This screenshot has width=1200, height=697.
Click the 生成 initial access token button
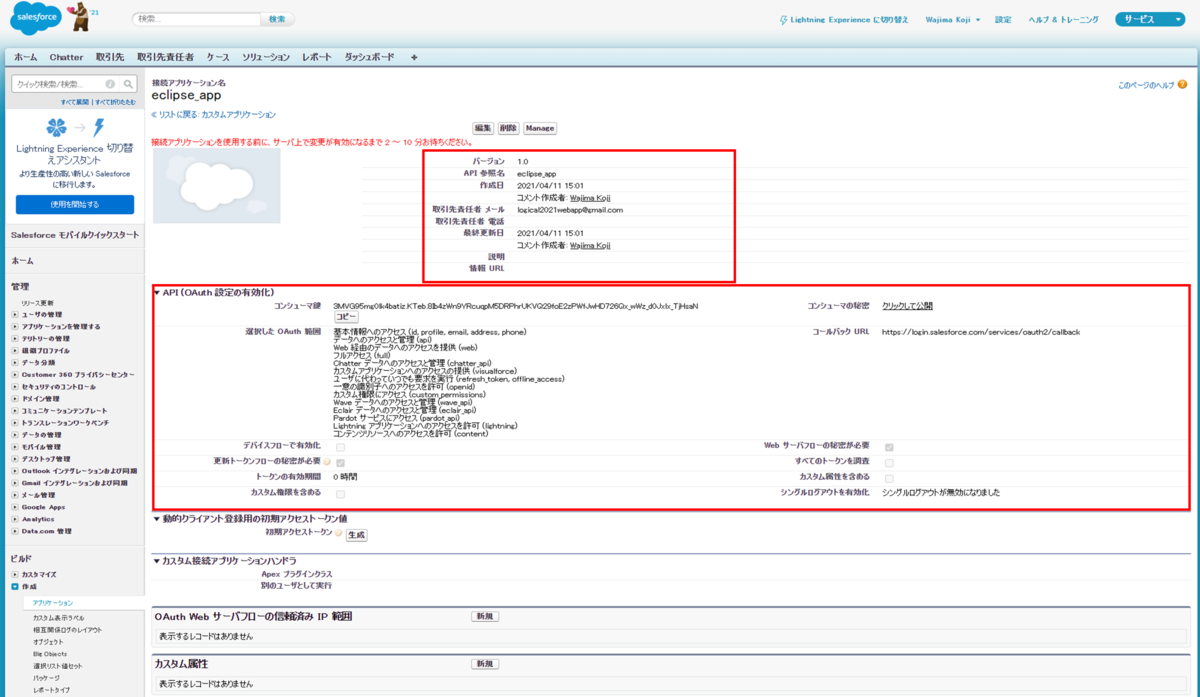pyautogui.click(x=356, y=535)
